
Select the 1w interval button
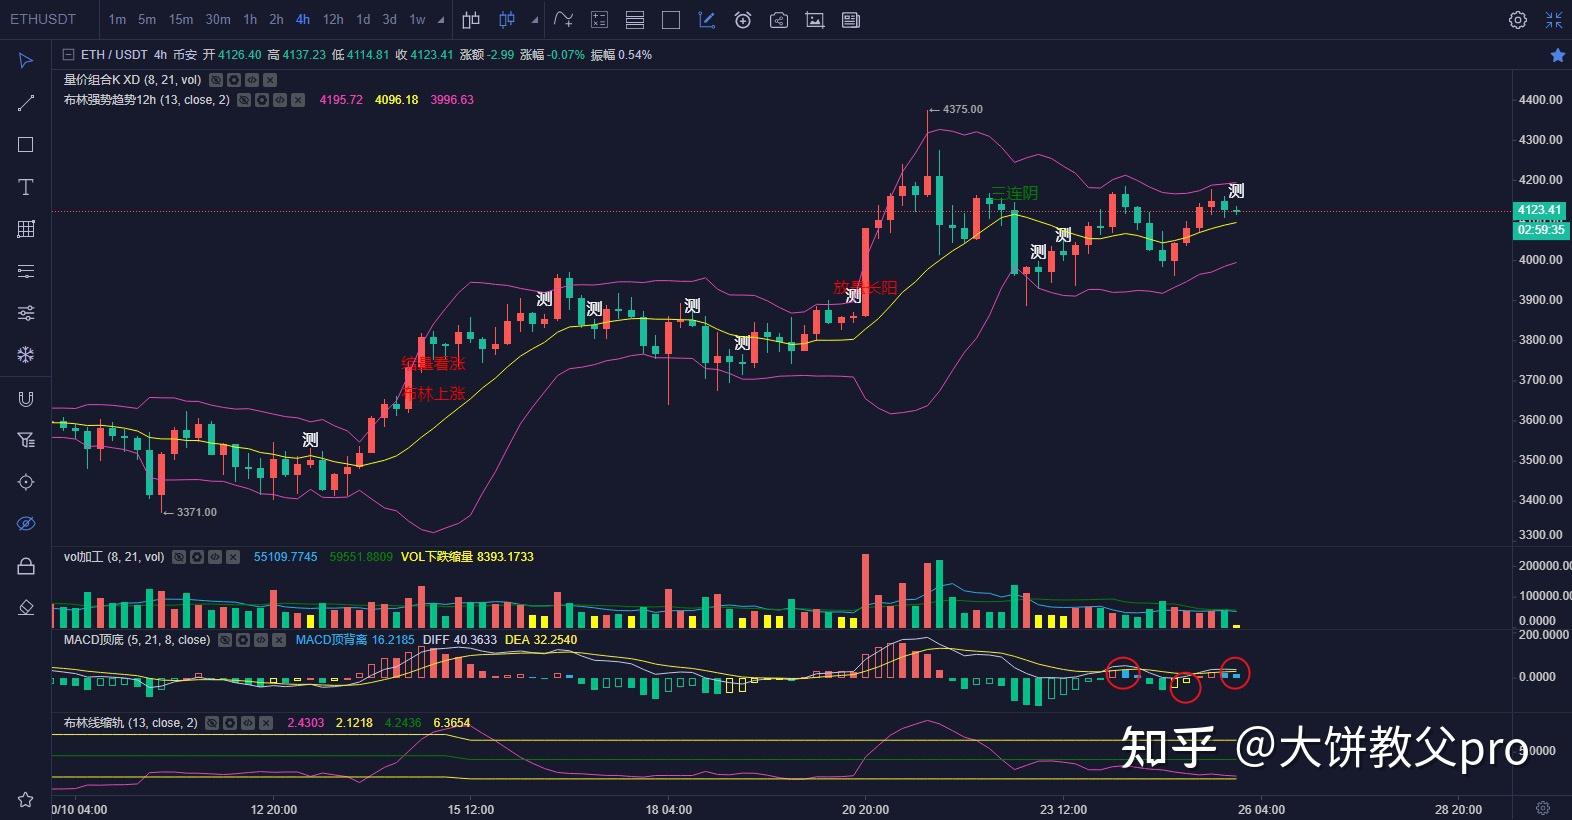point(417,20)
